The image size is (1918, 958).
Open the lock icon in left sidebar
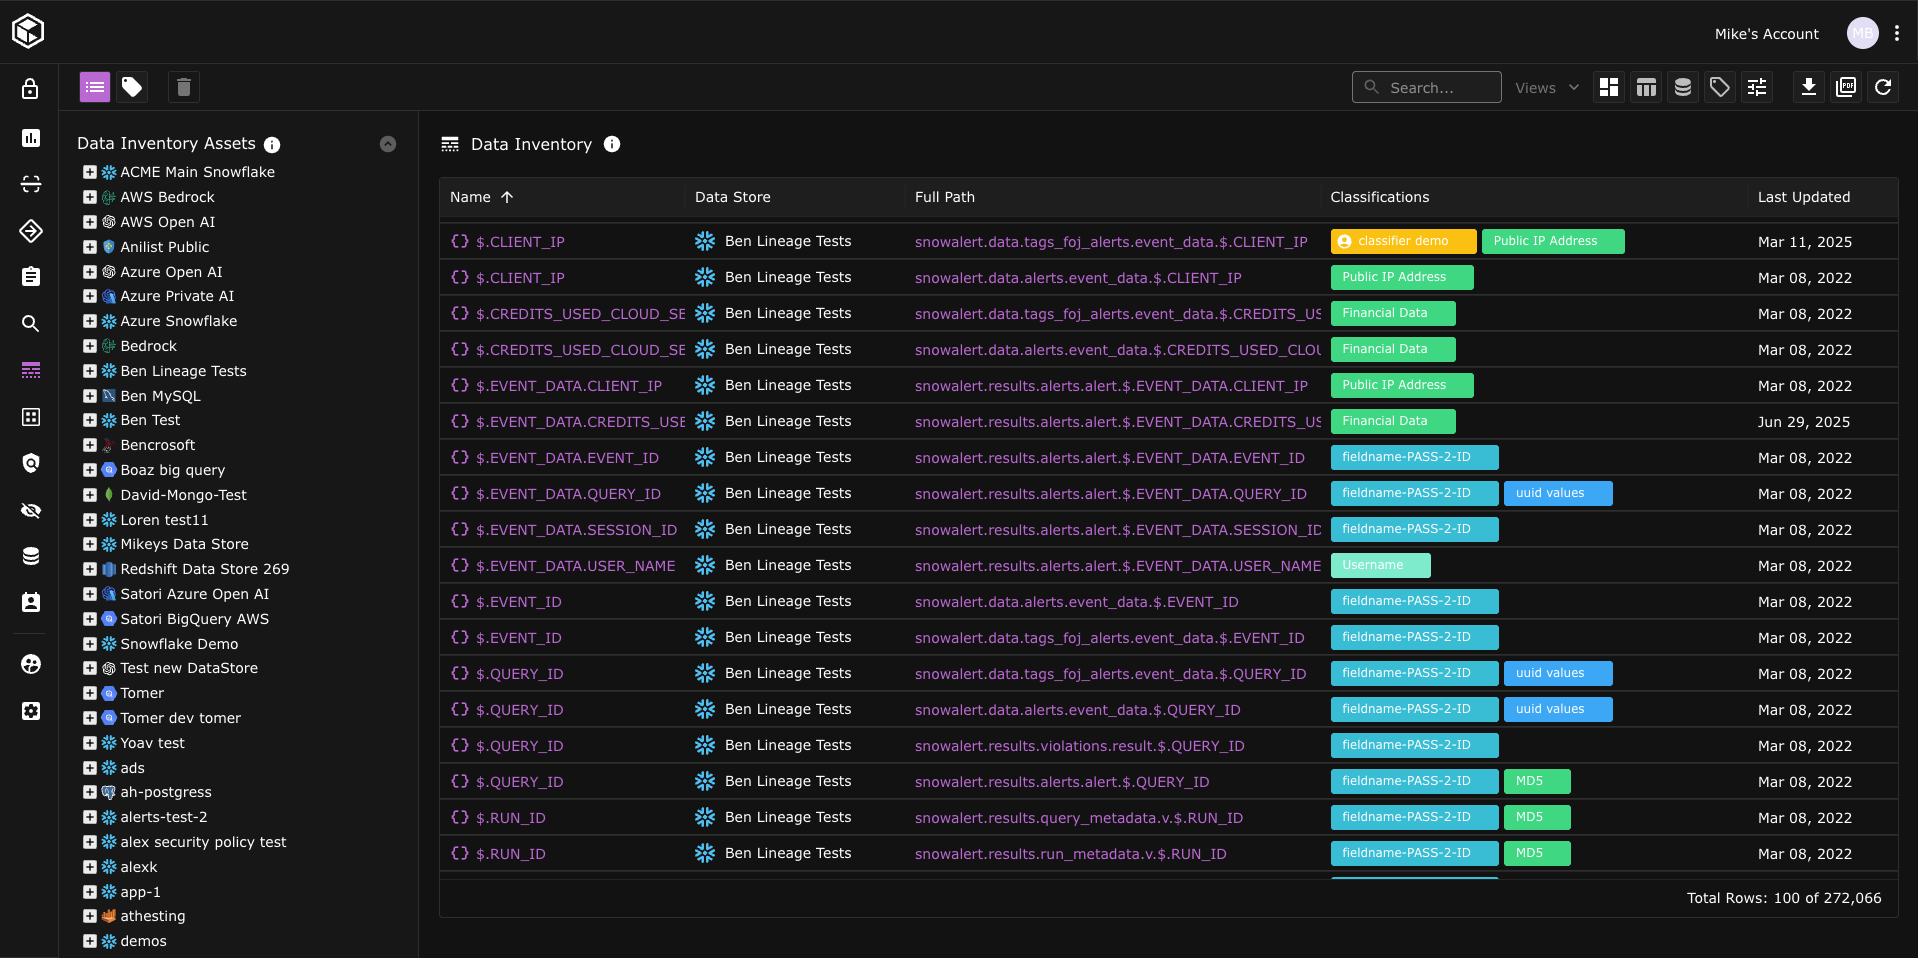[31, 89]
